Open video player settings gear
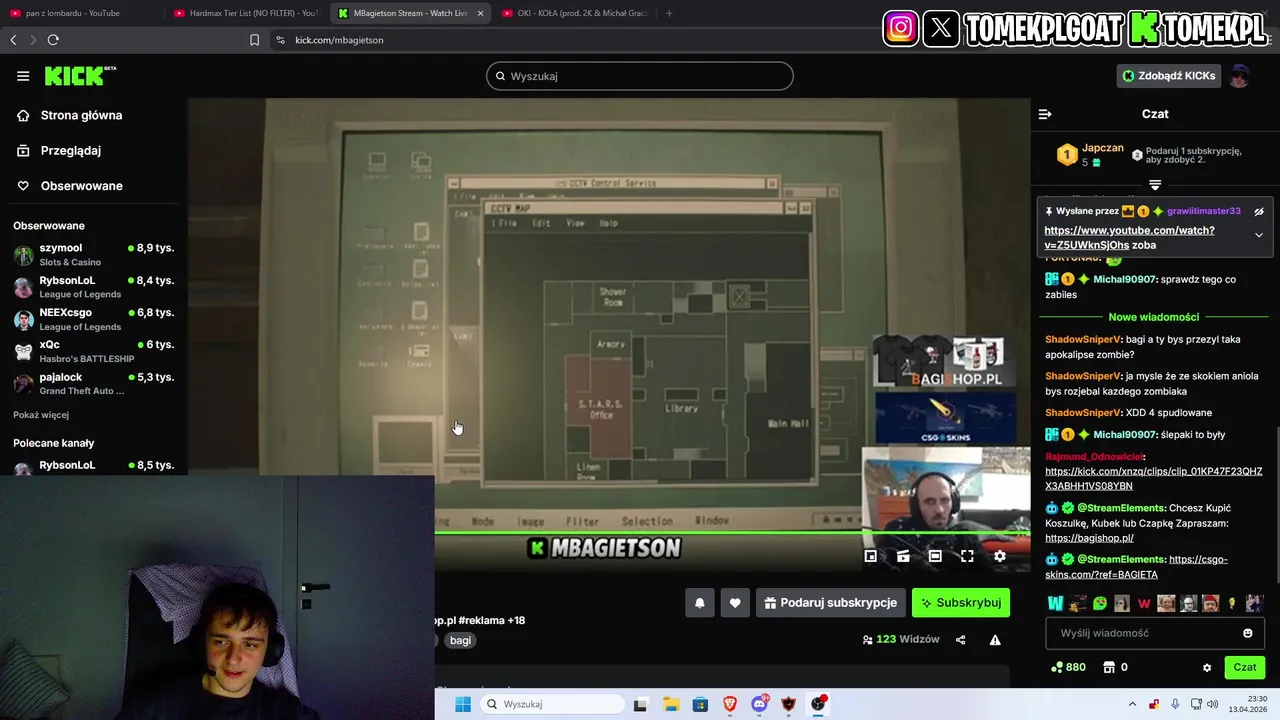1280x720 pixels. (999, 556)
